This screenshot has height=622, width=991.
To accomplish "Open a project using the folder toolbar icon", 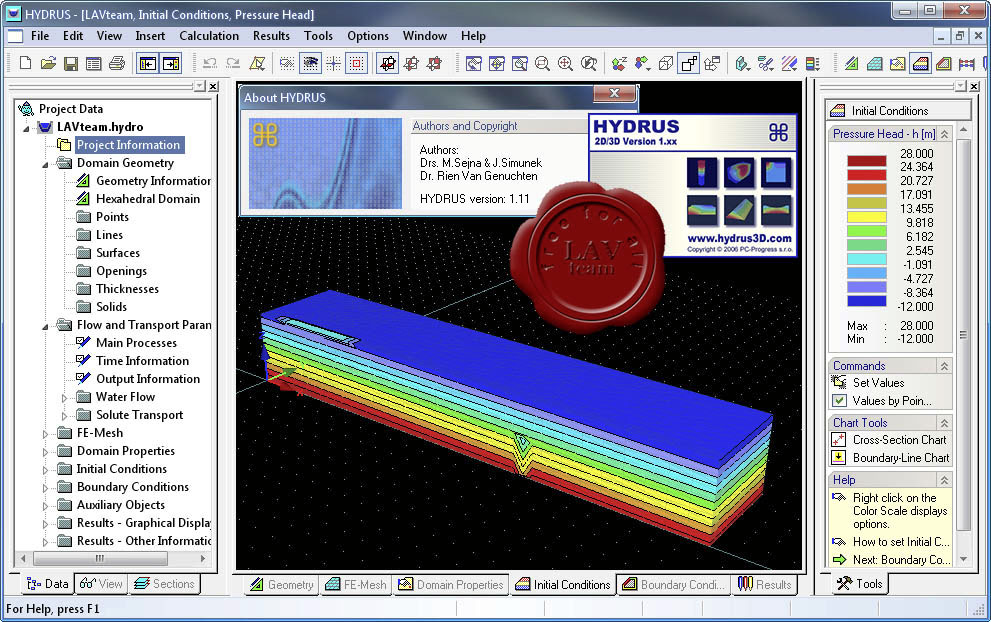I will pos(48,63).
